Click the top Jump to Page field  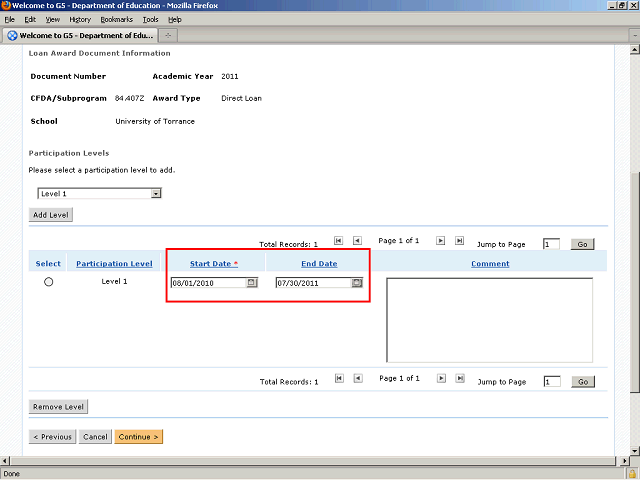click(x=551, y=244)
